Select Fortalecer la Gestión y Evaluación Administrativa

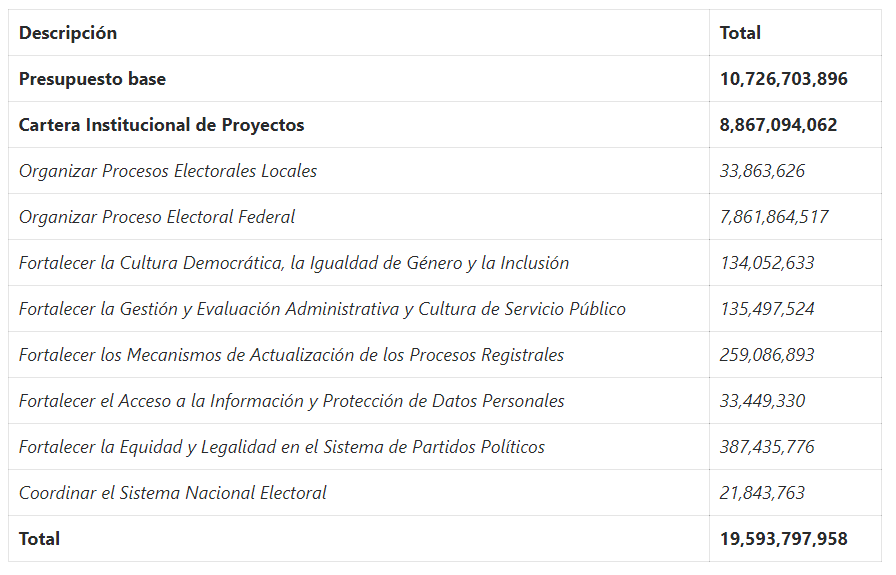coord(322,309)
